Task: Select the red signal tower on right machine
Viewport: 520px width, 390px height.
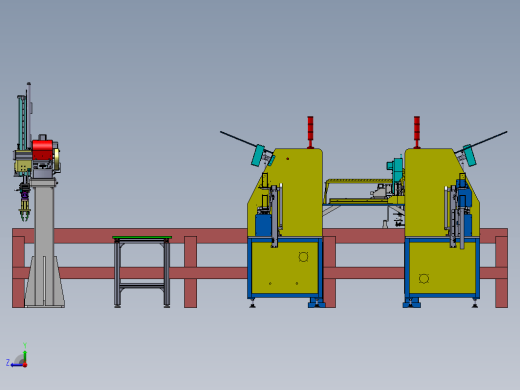Action: point(417,132)
